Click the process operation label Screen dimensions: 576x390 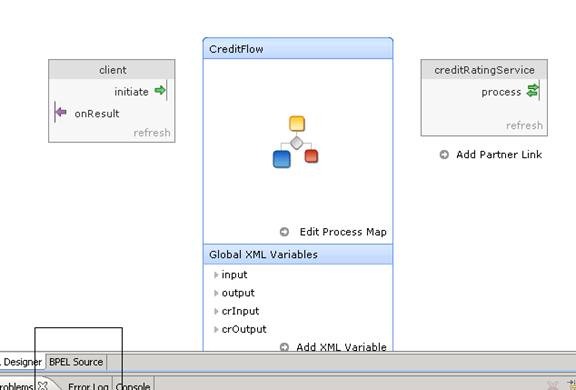[x=501, y=92]
